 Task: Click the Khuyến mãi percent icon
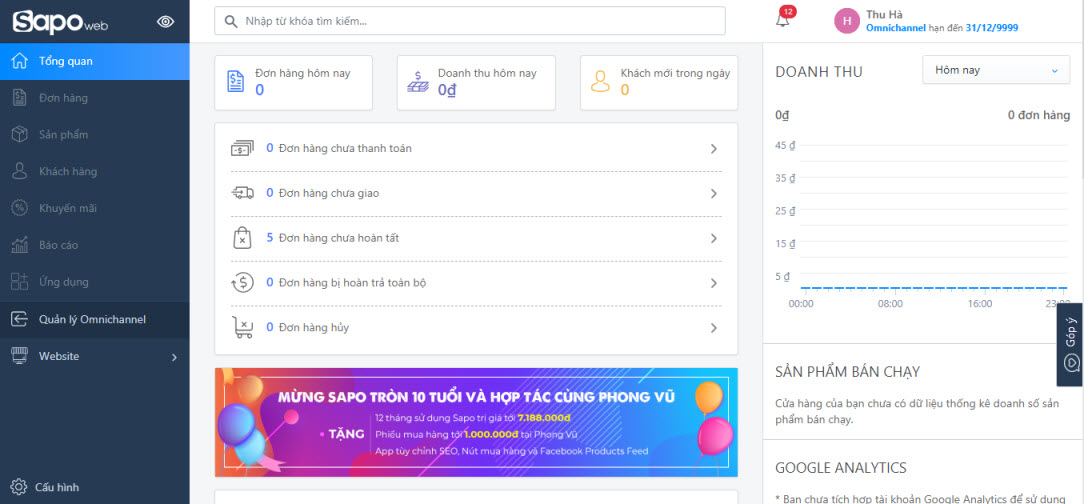pos(19,208)
